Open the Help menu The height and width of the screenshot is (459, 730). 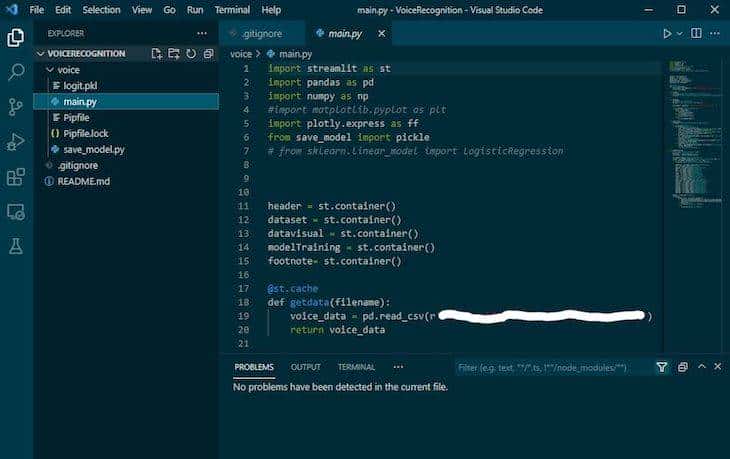(x=271, y=10)
